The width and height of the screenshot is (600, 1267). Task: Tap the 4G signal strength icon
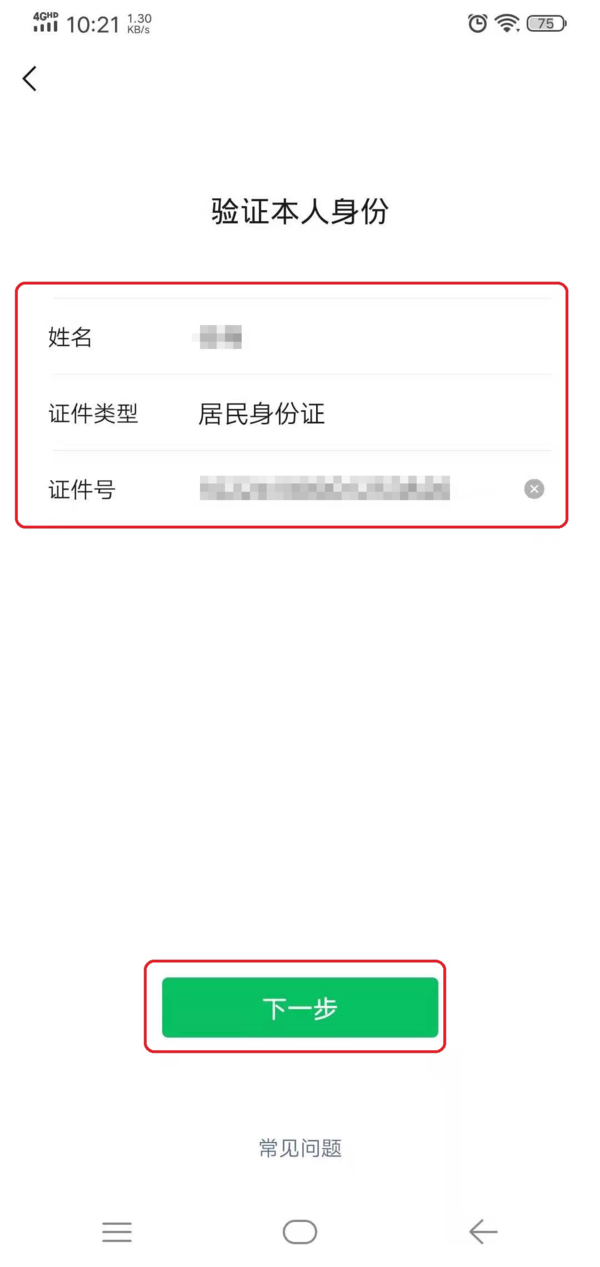pos(46,23)
